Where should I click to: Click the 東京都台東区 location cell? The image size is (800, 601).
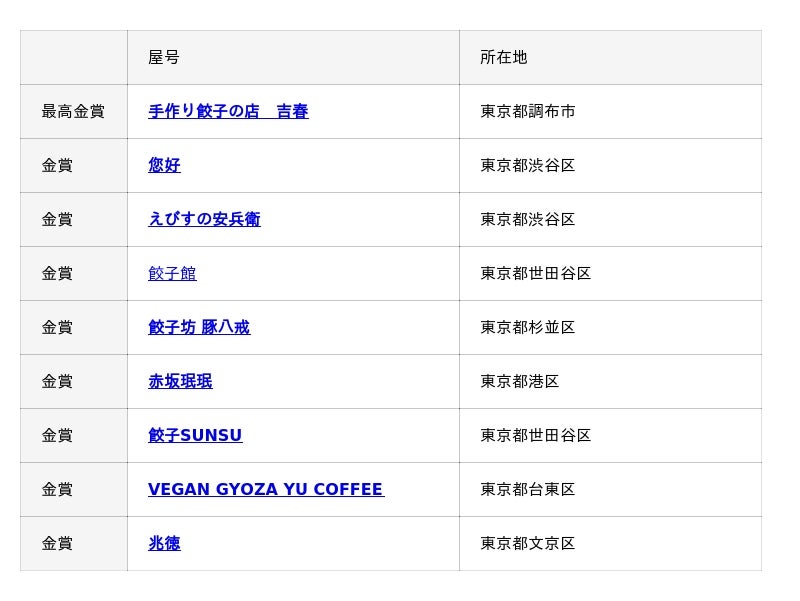tap(610, 490)
